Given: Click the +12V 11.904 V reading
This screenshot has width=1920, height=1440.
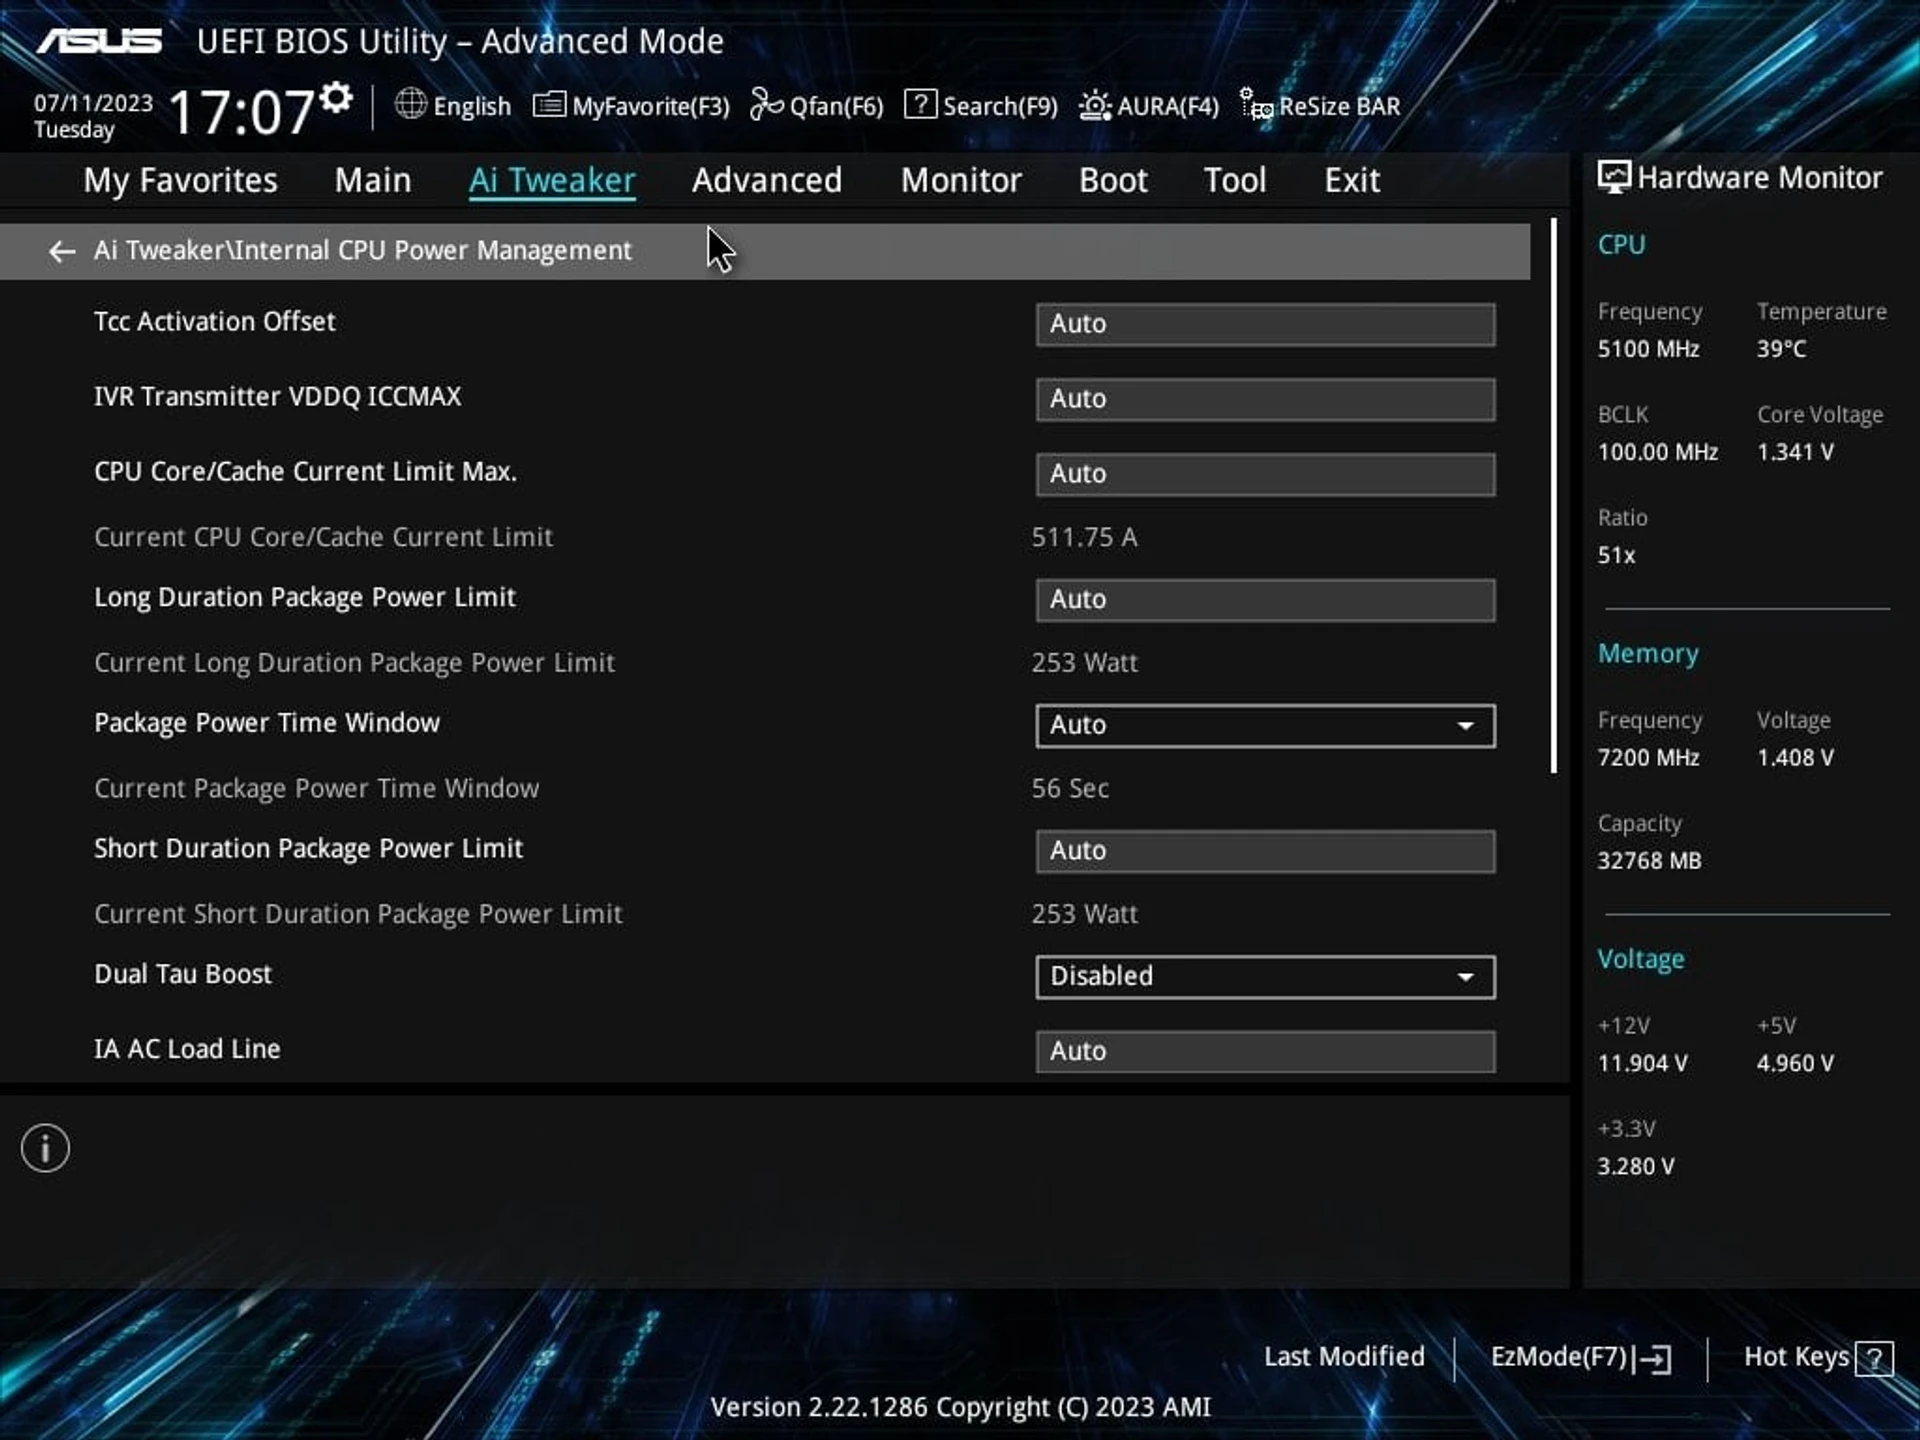Looking at the screenshot, I should click(x=1642, y=1064).
